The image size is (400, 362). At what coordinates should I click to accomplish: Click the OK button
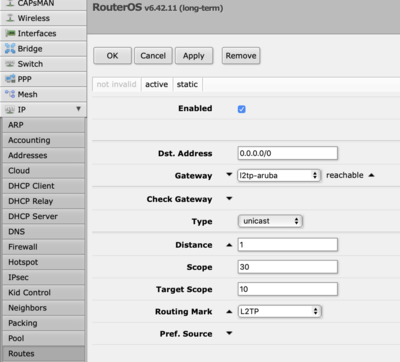112,56
